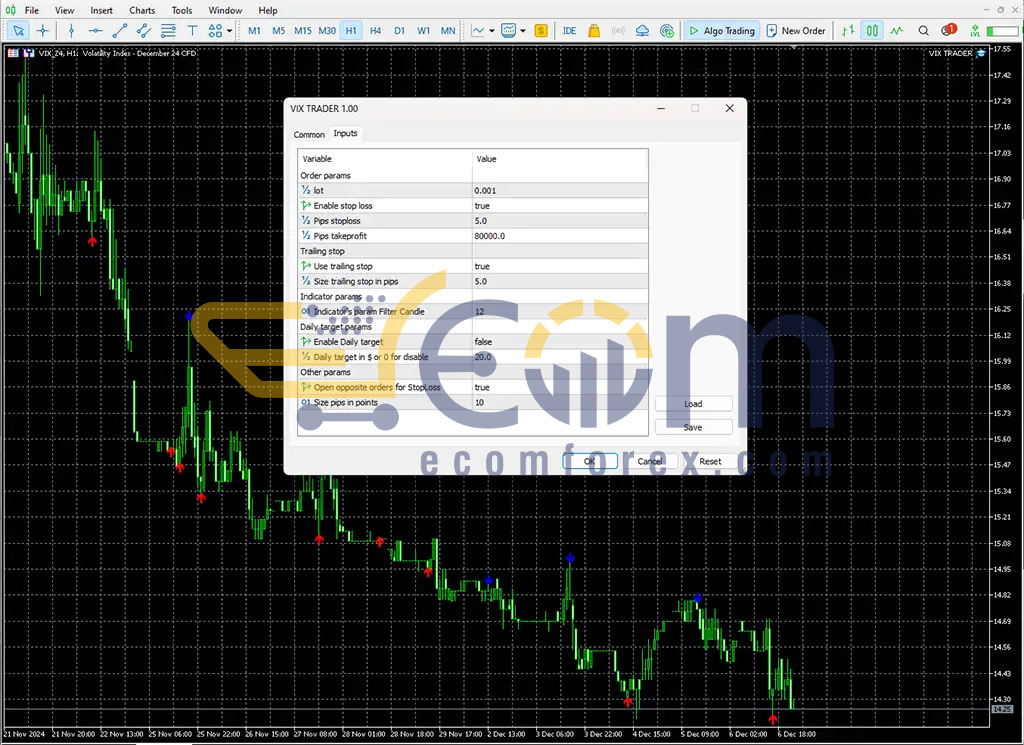Select the H4 timeframe
The image size is (1024, 745).
[x=376, y=31]
